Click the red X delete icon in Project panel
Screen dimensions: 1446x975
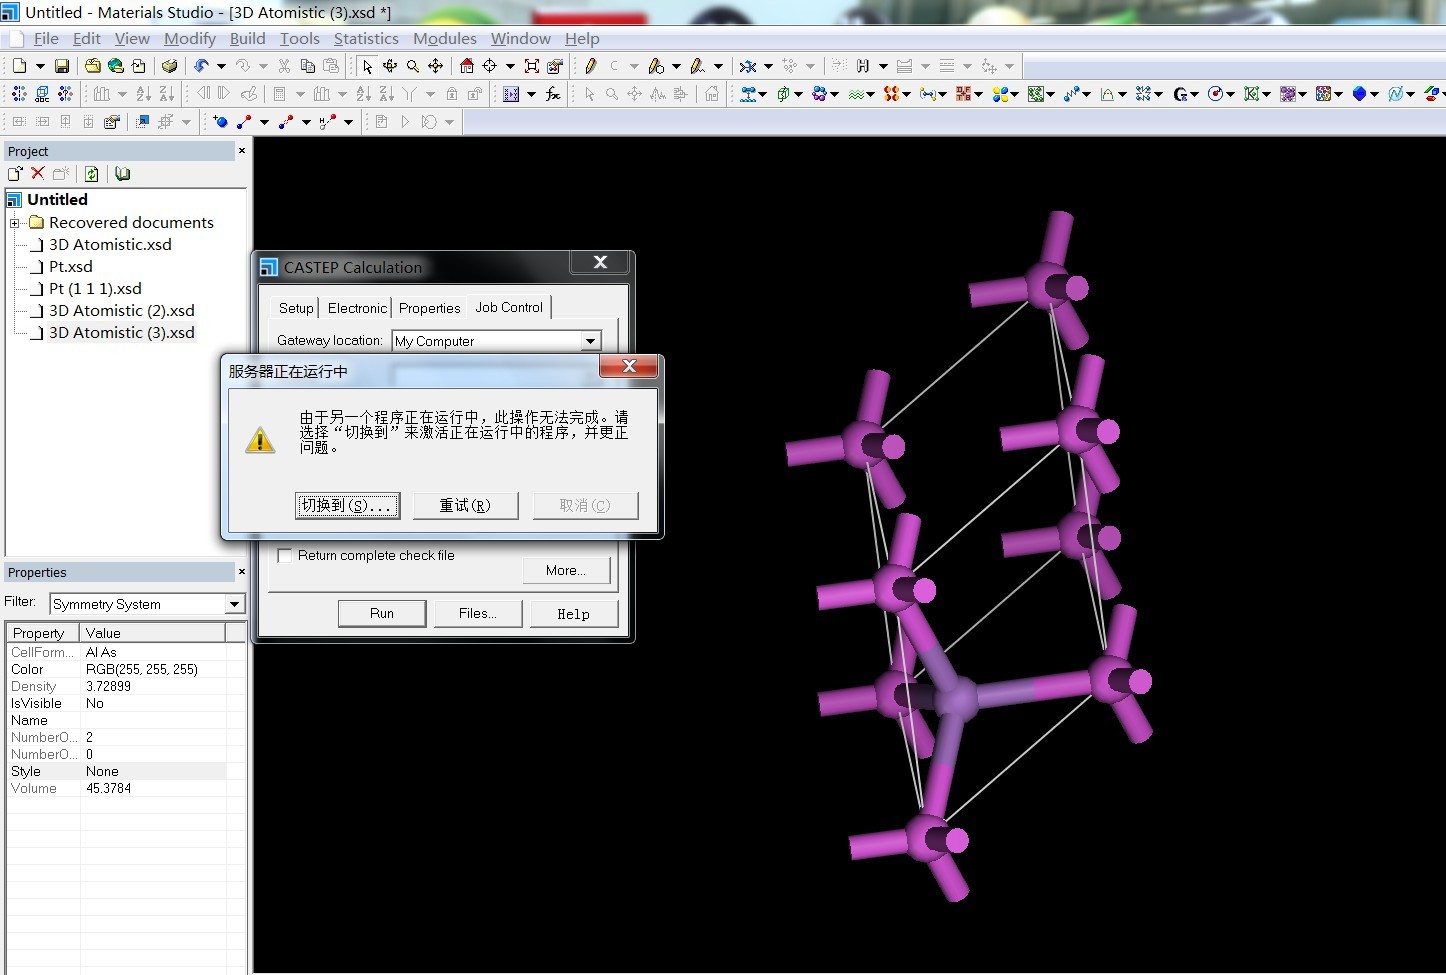pyautogui.click(x=38, y=174)
